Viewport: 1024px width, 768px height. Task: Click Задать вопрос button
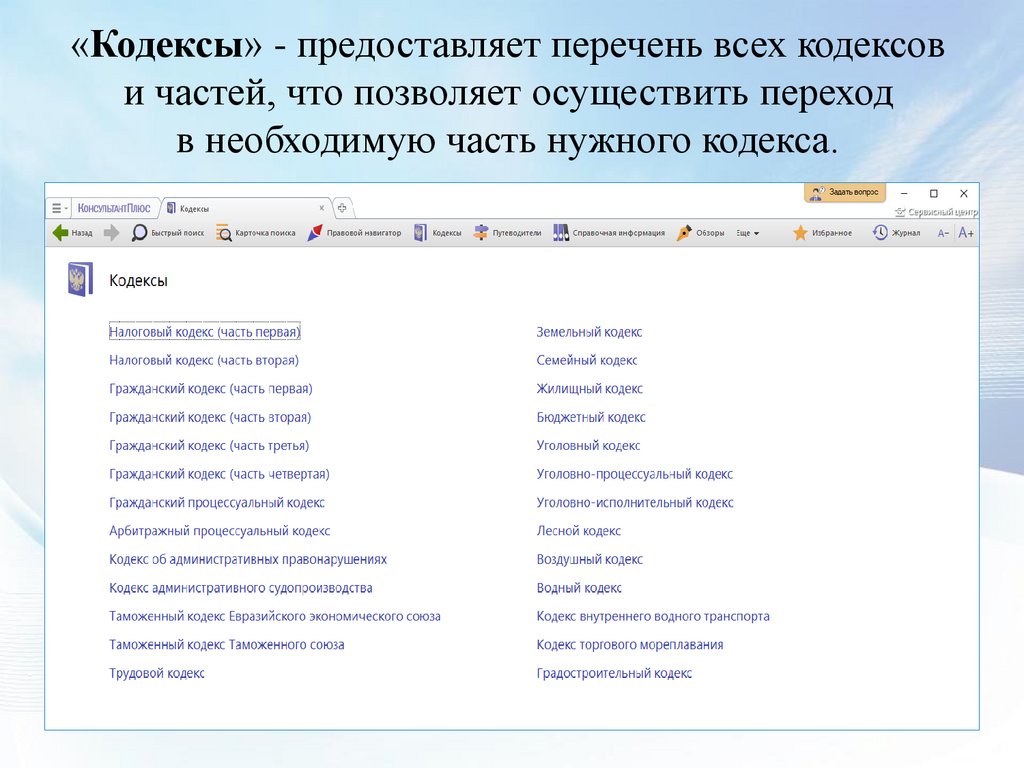[x=846, y=193]
